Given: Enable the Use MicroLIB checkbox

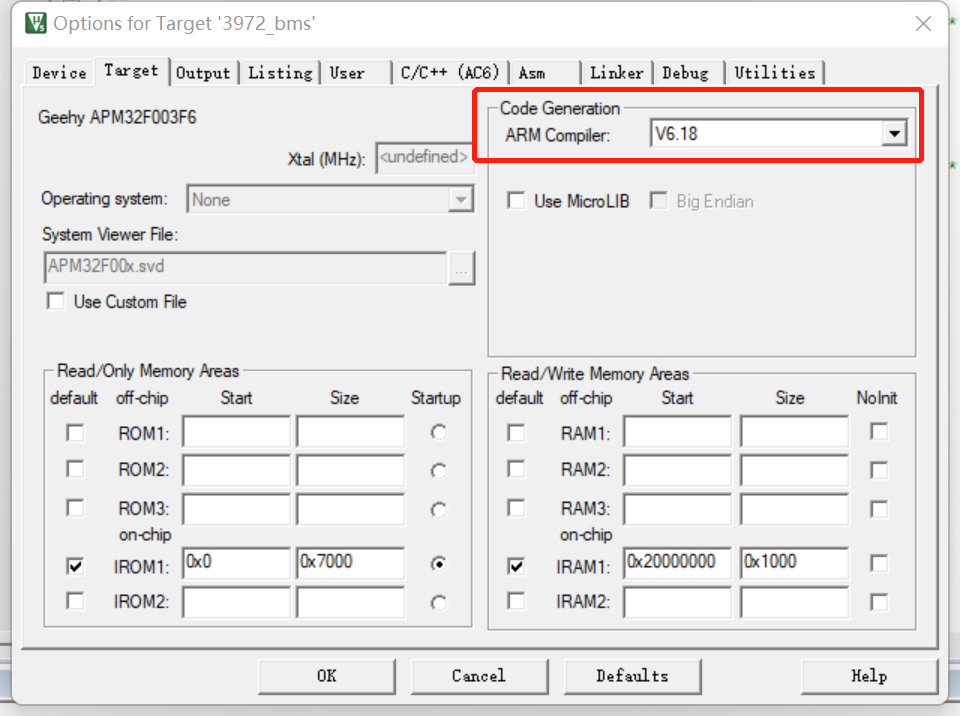Looking at the screenshot, I should pos(516,201).
